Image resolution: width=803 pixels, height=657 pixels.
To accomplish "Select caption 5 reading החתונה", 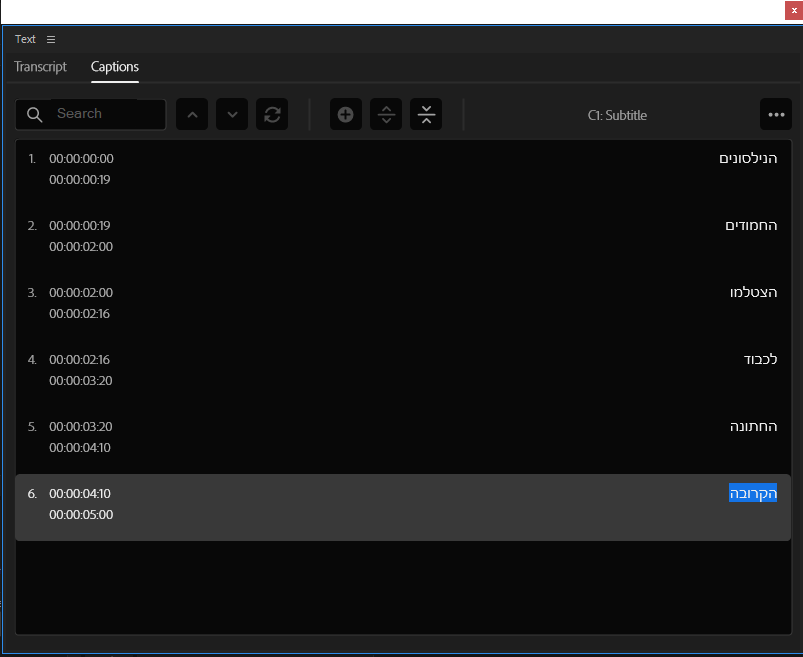I will (757, 425).
